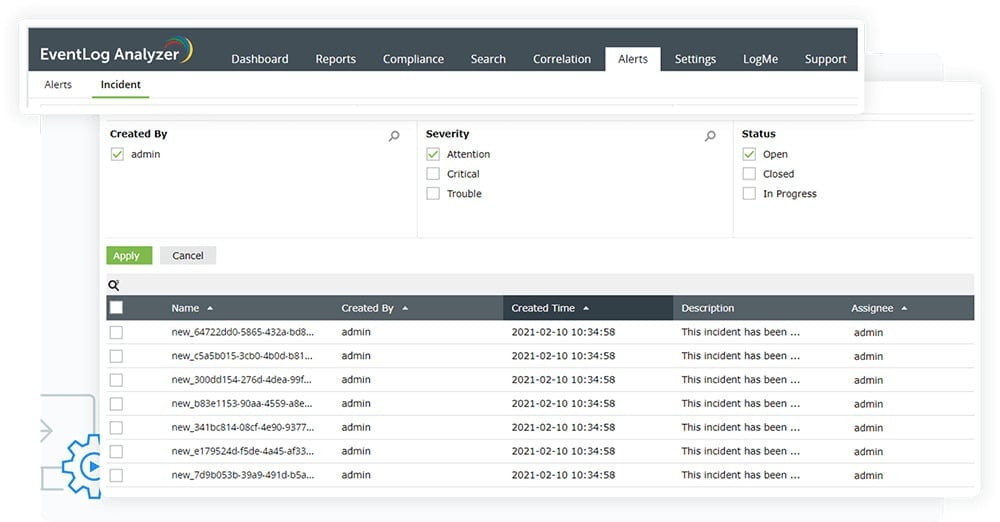Sort by Created Time column arrow
The height and width of the screenshot is (522, 1000).
(x=586, y=308)
